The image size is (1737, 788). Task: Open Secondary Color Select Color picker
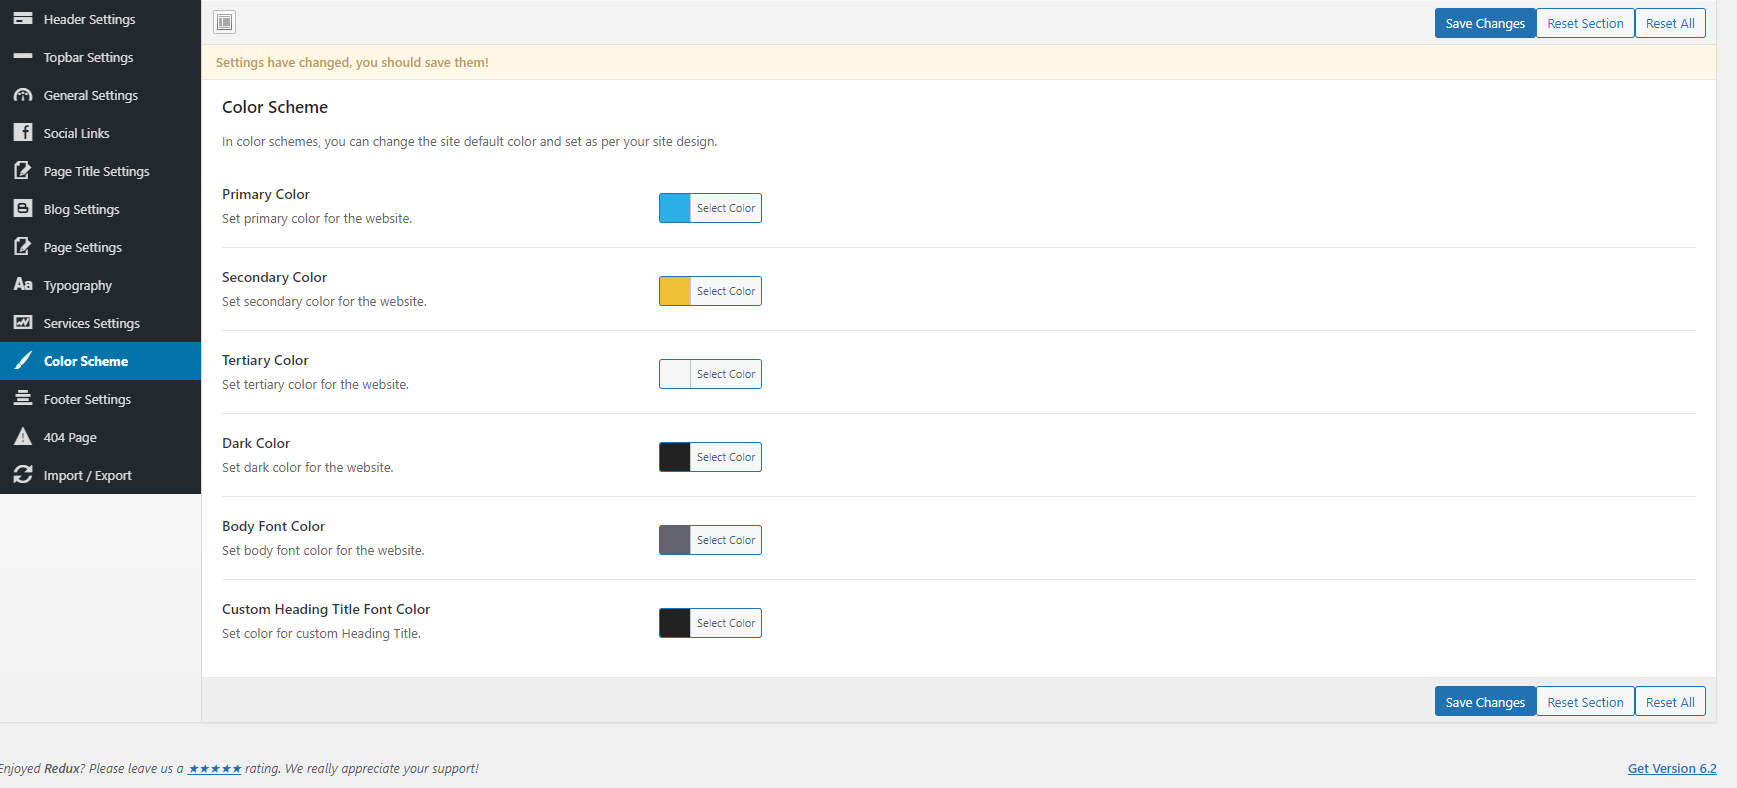tap(725, 291)
